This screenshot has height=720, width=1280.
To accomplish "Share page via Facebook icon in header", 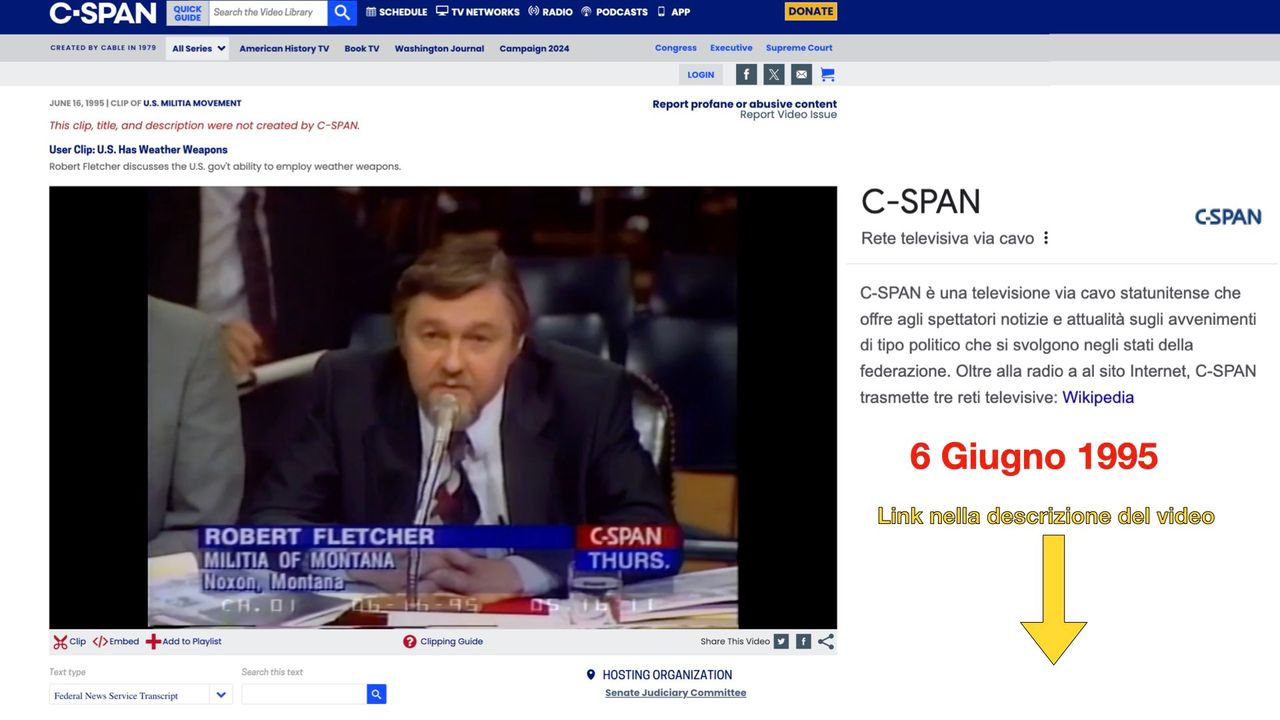I will 746,74.
